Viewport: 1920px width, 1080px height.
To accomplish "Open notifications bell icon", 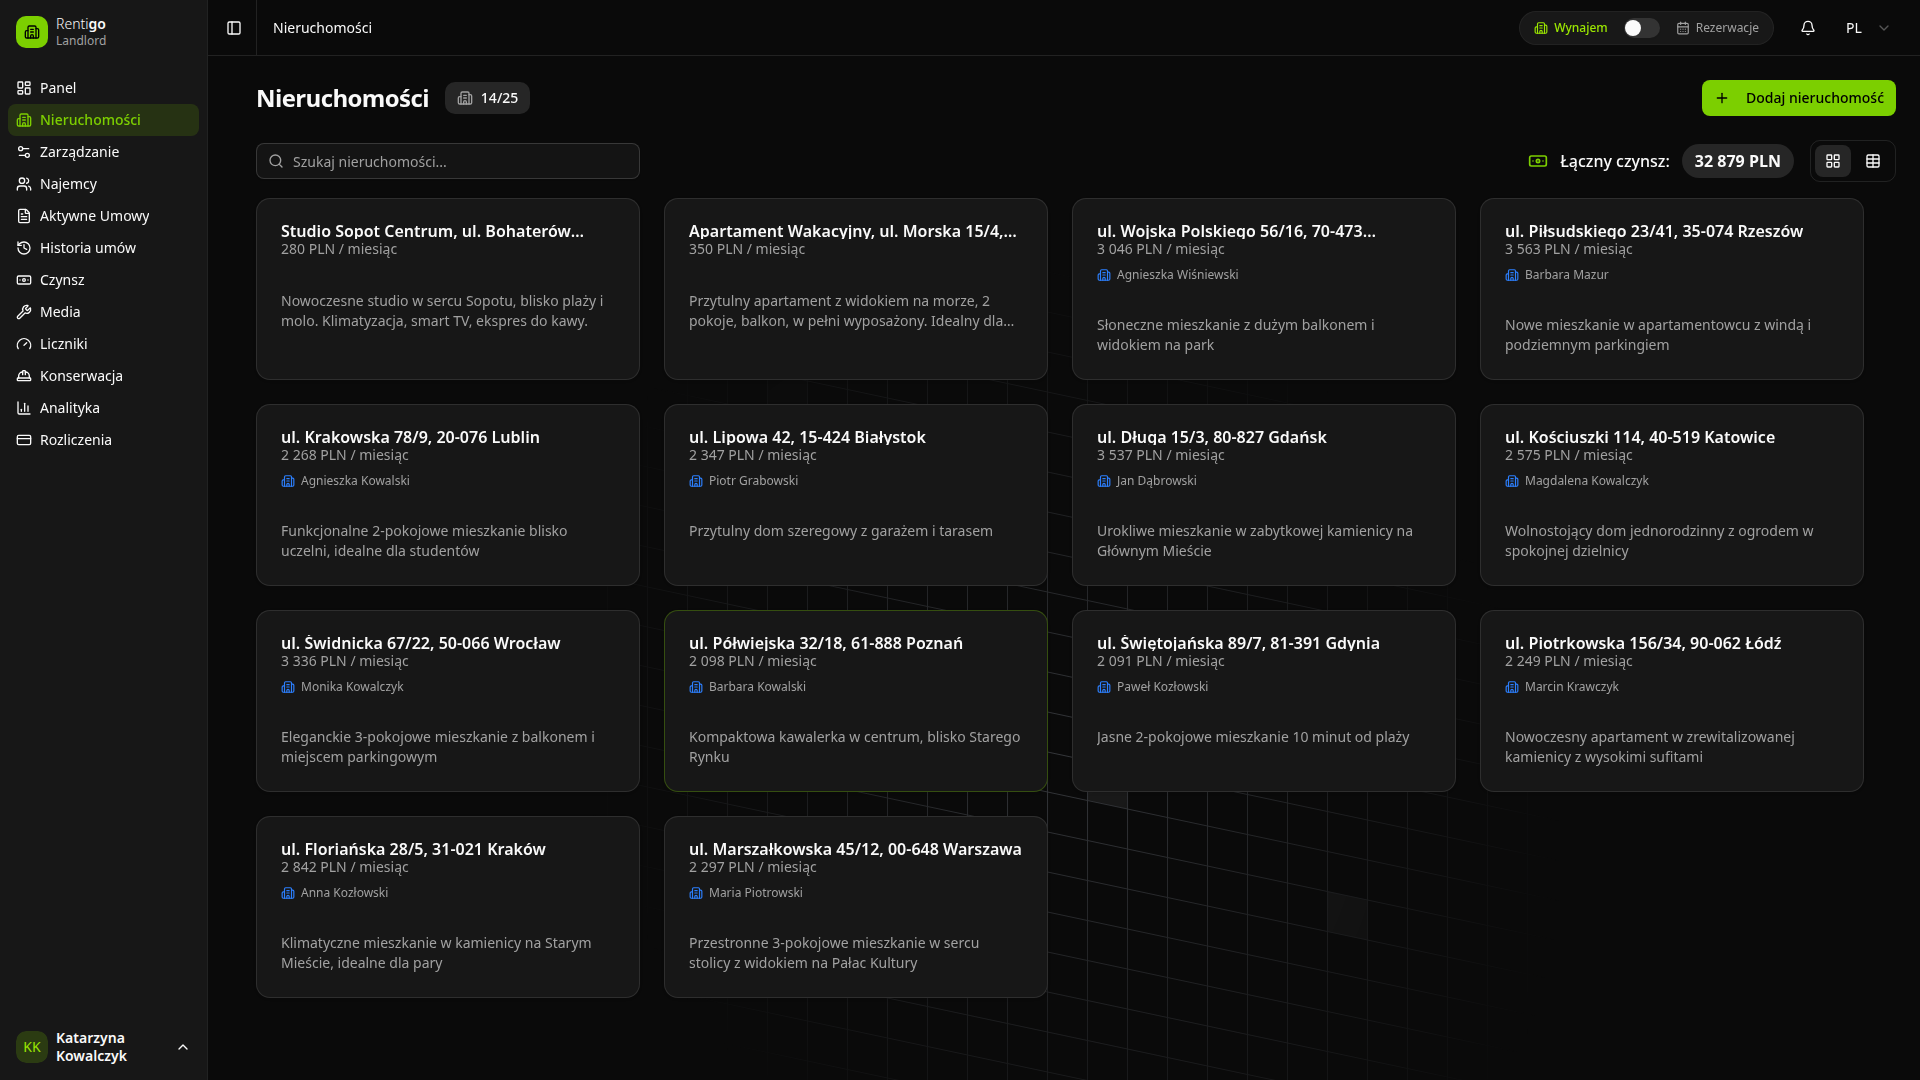I will point(1808,28).
